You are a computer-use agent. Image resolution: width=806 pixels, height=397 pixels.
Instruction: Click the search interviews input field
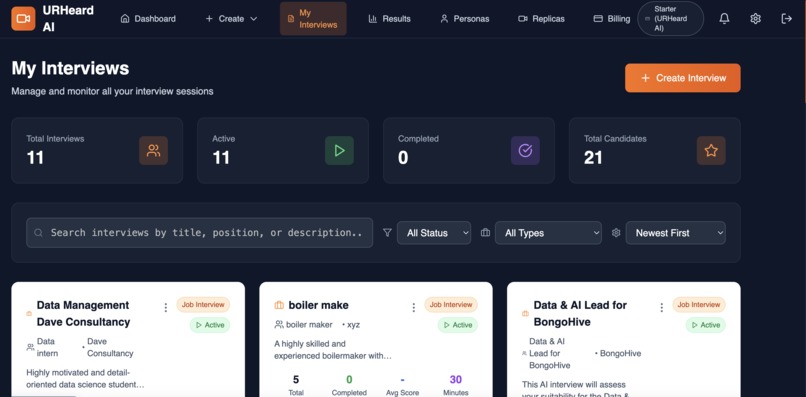pyautogui.click(x=199, y=233)
